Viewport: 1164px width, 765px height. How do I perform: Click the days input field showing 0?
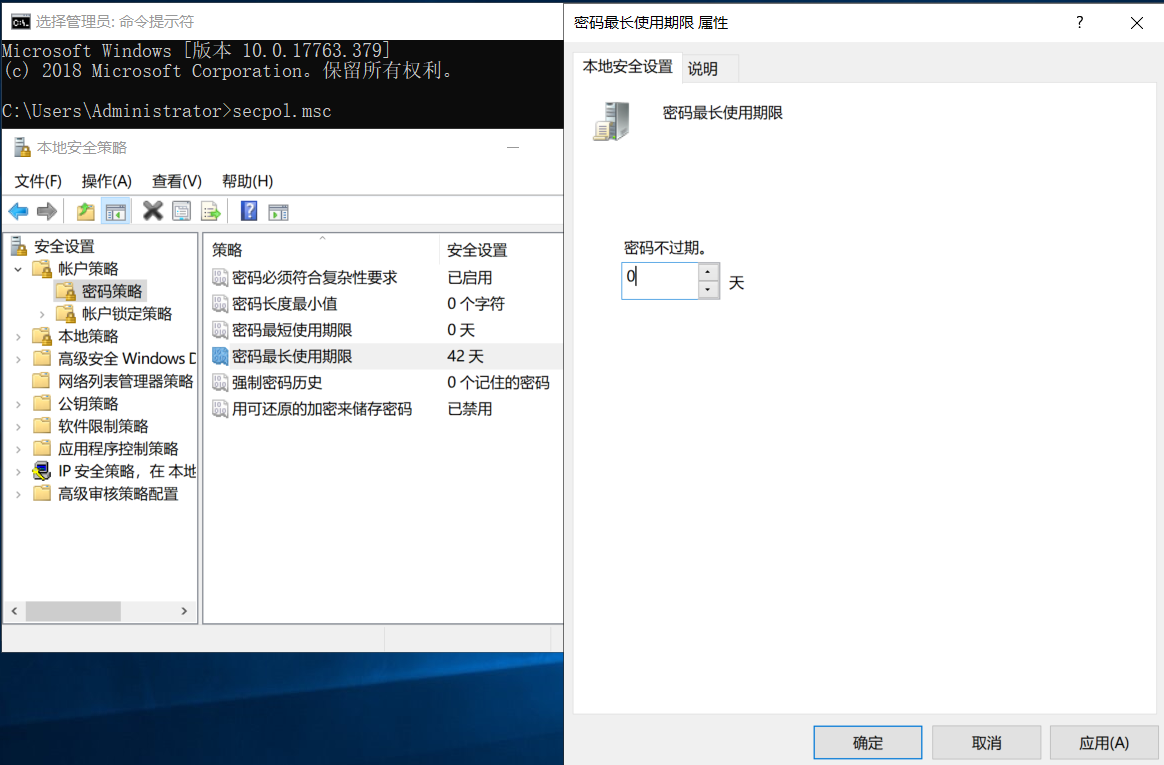tap(660, 280)
